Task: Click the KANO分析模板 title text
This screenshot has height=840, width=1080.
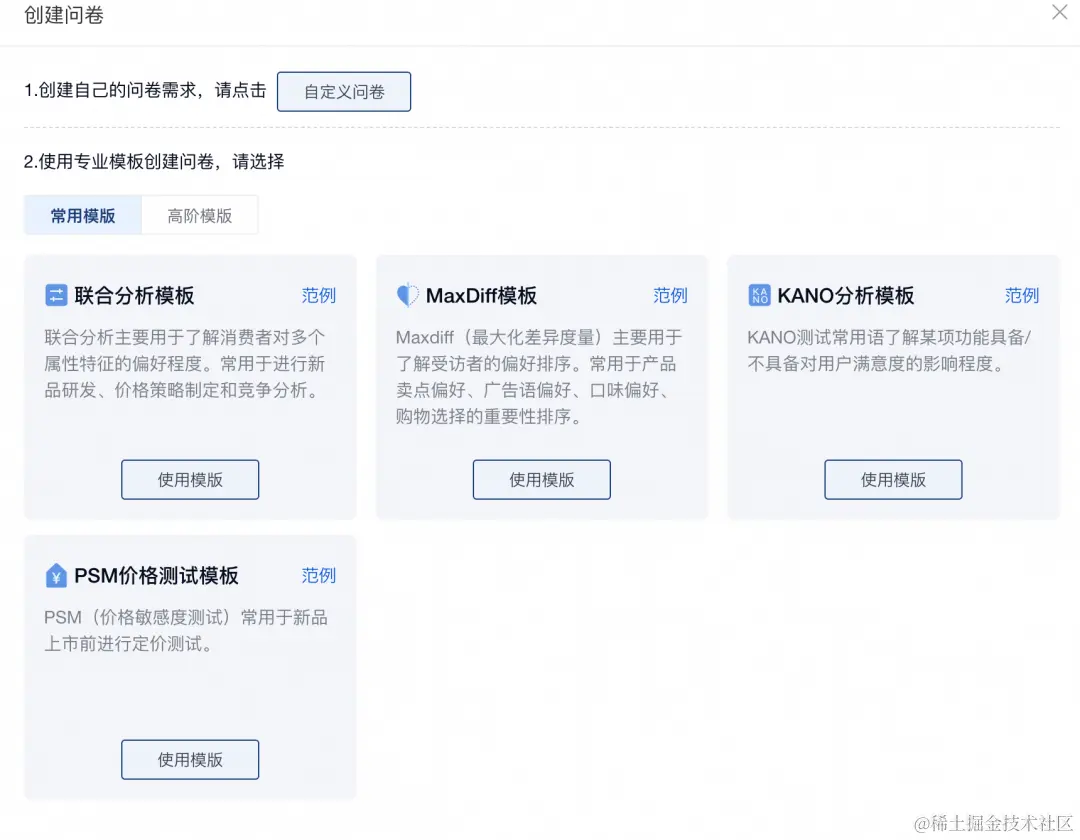Action: click(857, 295)
